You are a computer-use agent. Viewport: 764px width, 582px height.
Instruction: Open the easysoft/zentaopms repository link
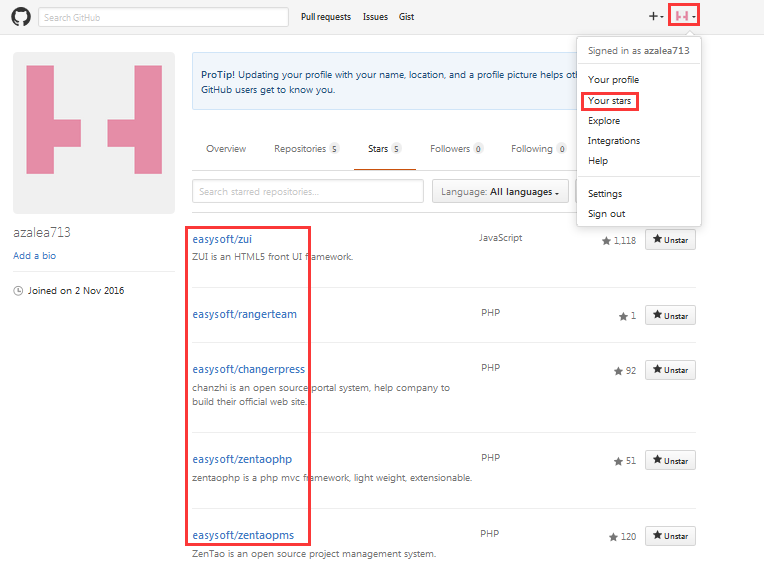tap(243, 535)
